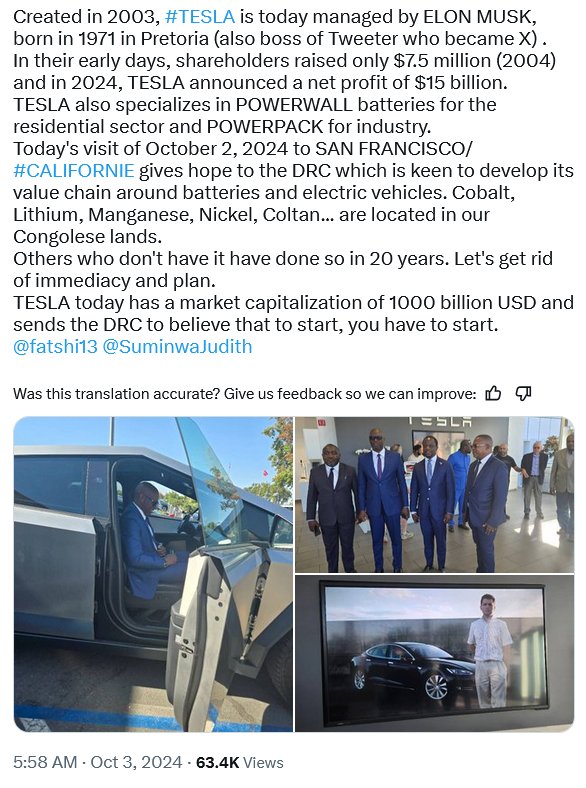This screenshot has width=586, height=788.
Task: Click the thumbs up translation feedback icon
Action: click(x=493, y=393)
